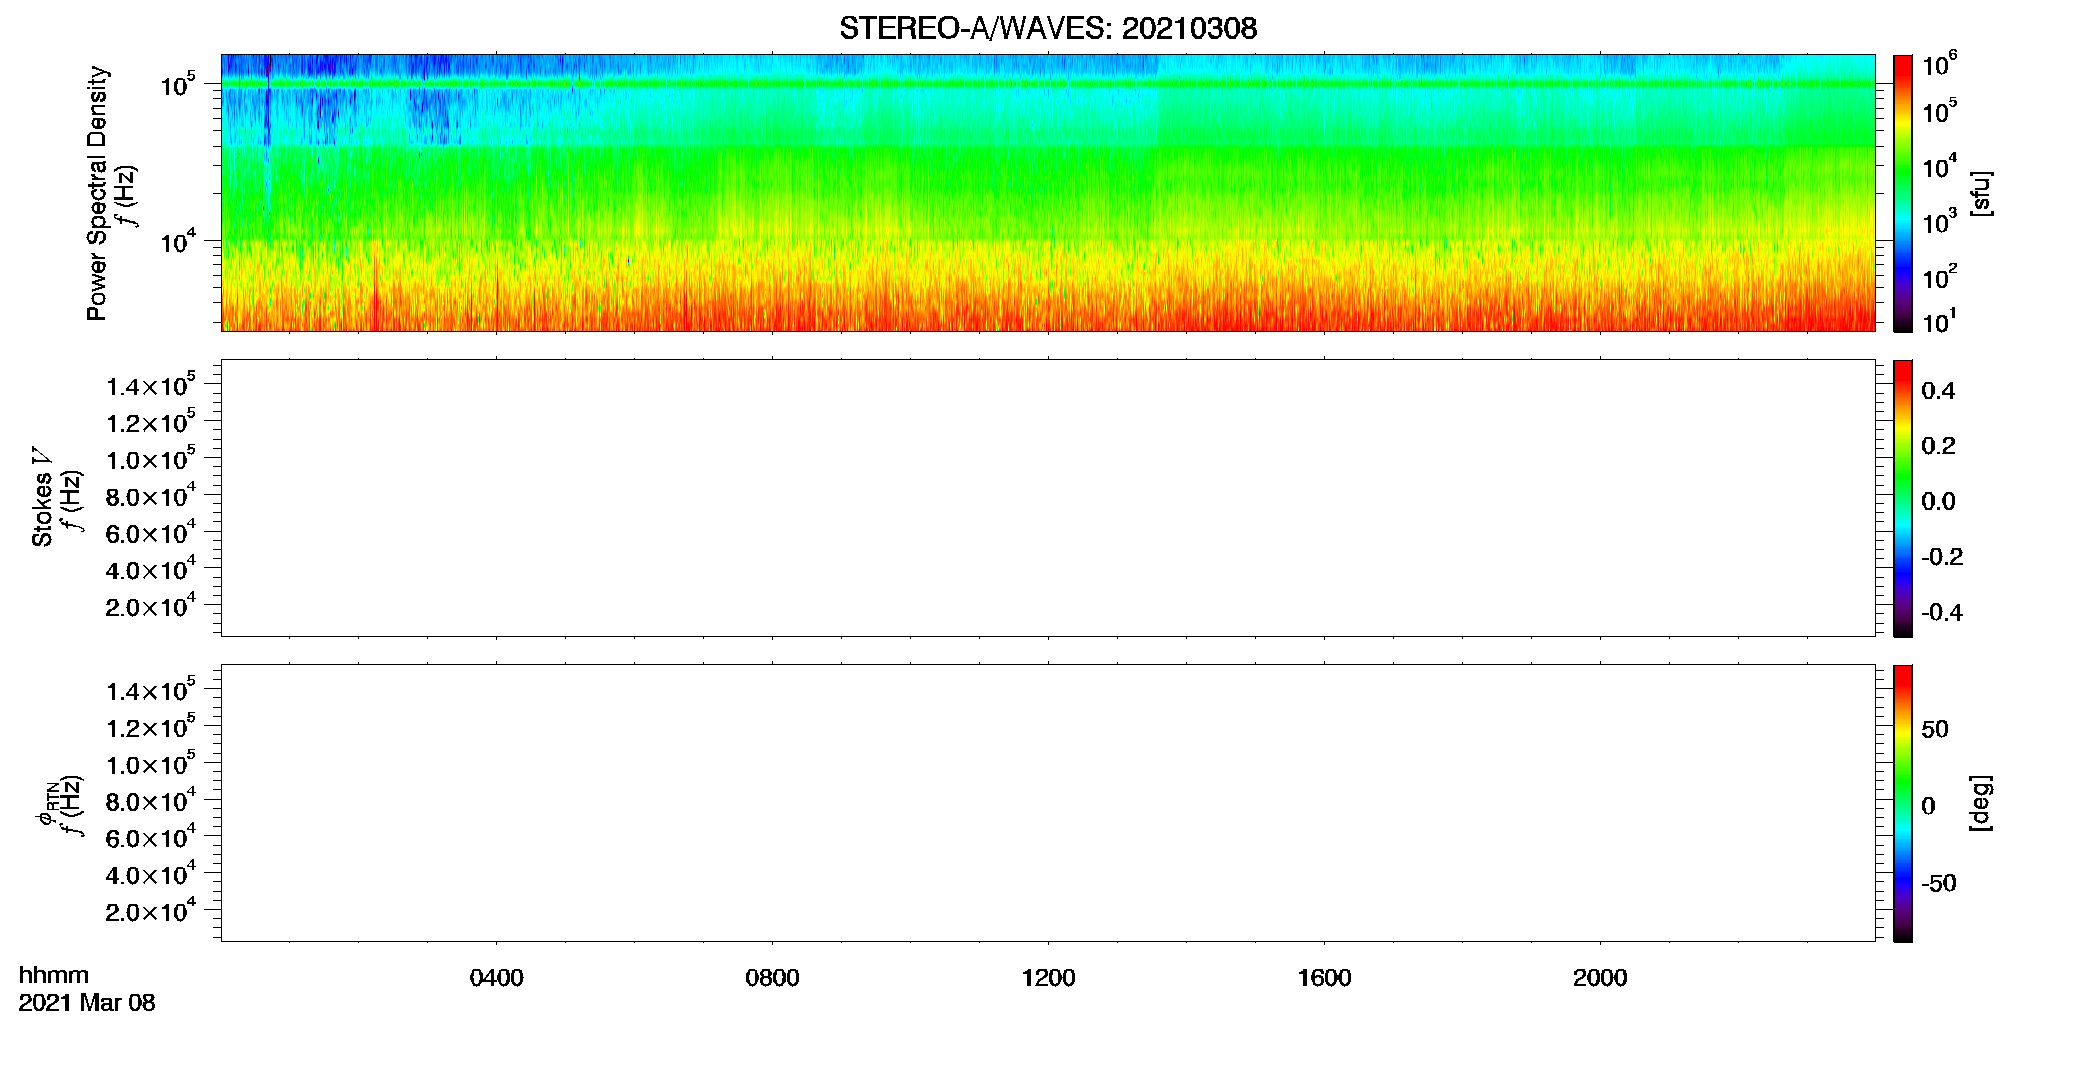The height and width of the screenshot is (1080, 2096).
Task: Click the 1200 time axis label
Action: (1048, 978)
